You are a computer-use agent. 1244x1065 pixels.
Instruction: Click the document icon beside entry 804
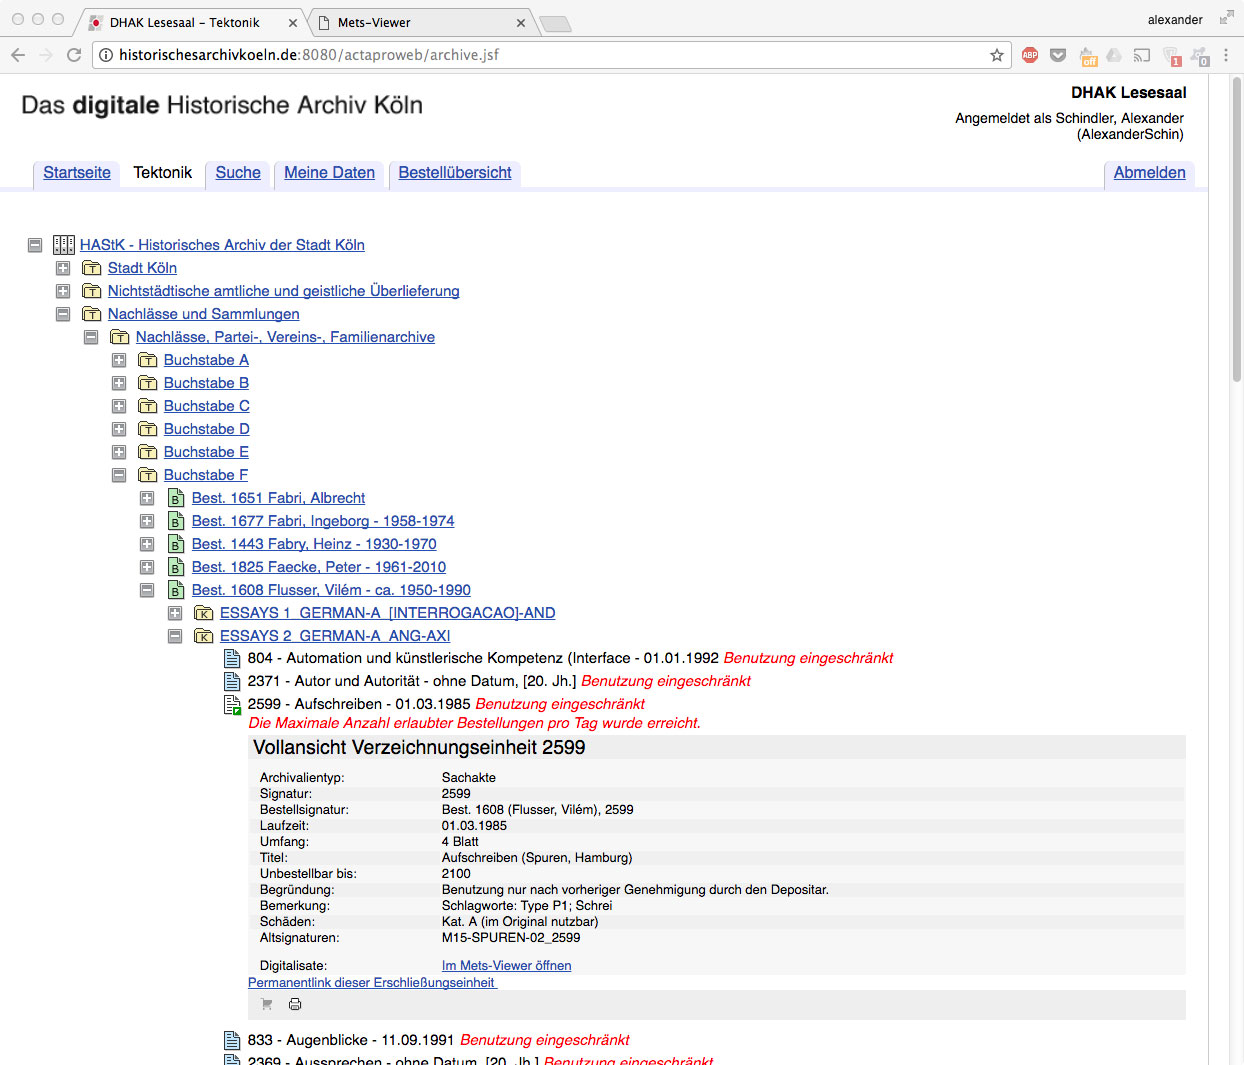(x=232, y=658)
